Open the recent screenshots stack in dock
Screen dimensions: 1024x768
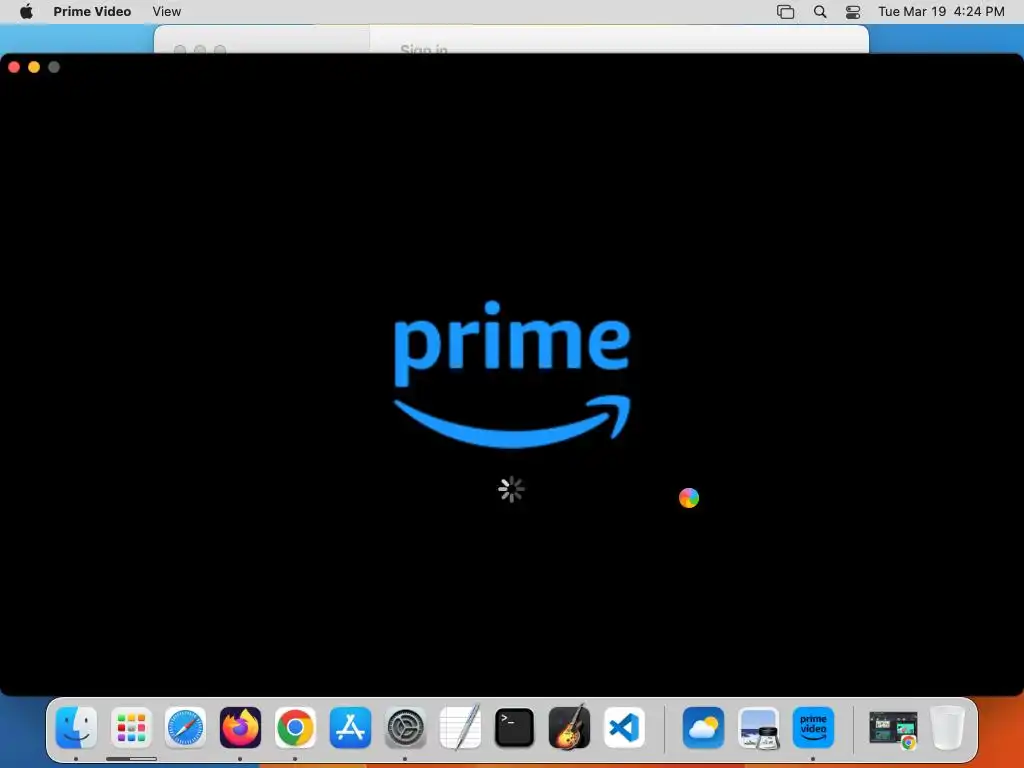tap(893, 728)
